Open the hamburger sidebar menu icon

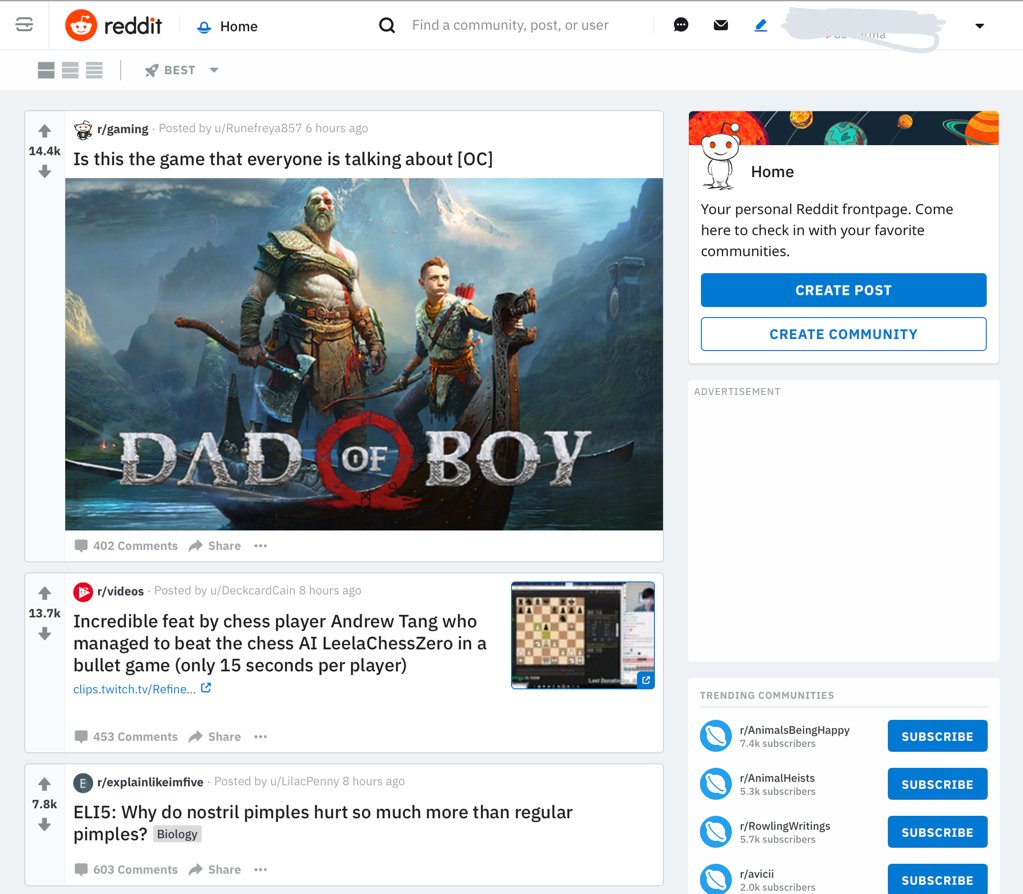coord(24,25)
